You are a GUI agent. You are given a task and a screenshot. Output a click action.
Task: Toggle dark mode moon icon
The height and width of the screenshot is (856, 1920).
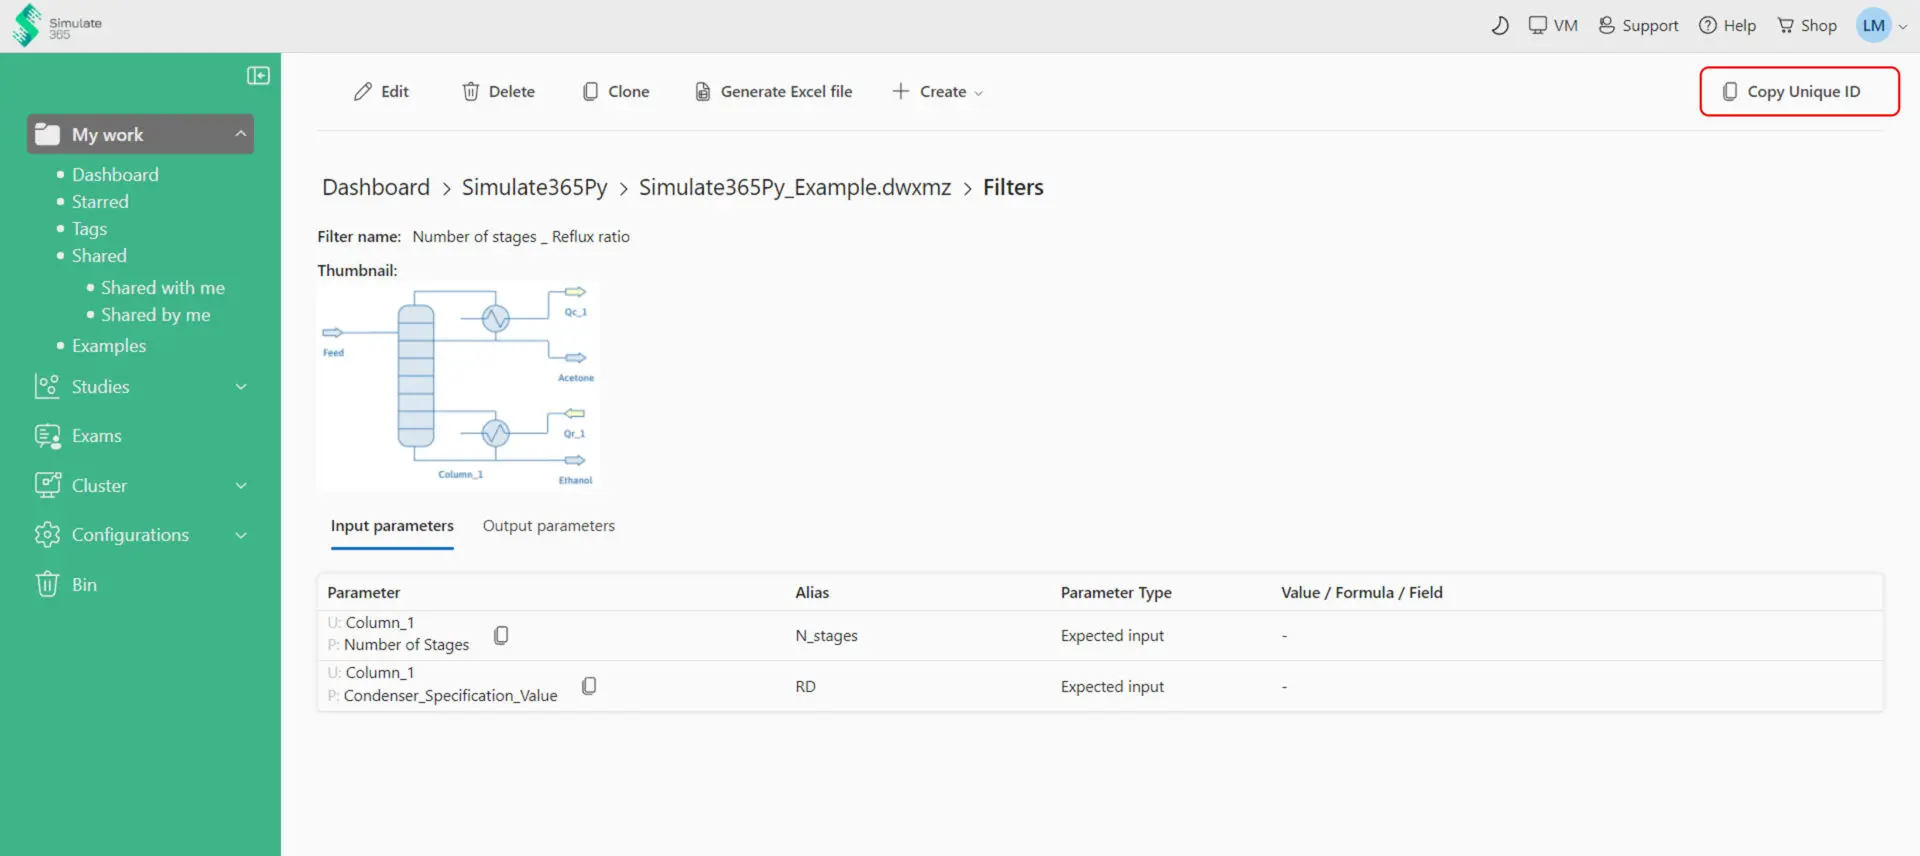[1499, 26]
